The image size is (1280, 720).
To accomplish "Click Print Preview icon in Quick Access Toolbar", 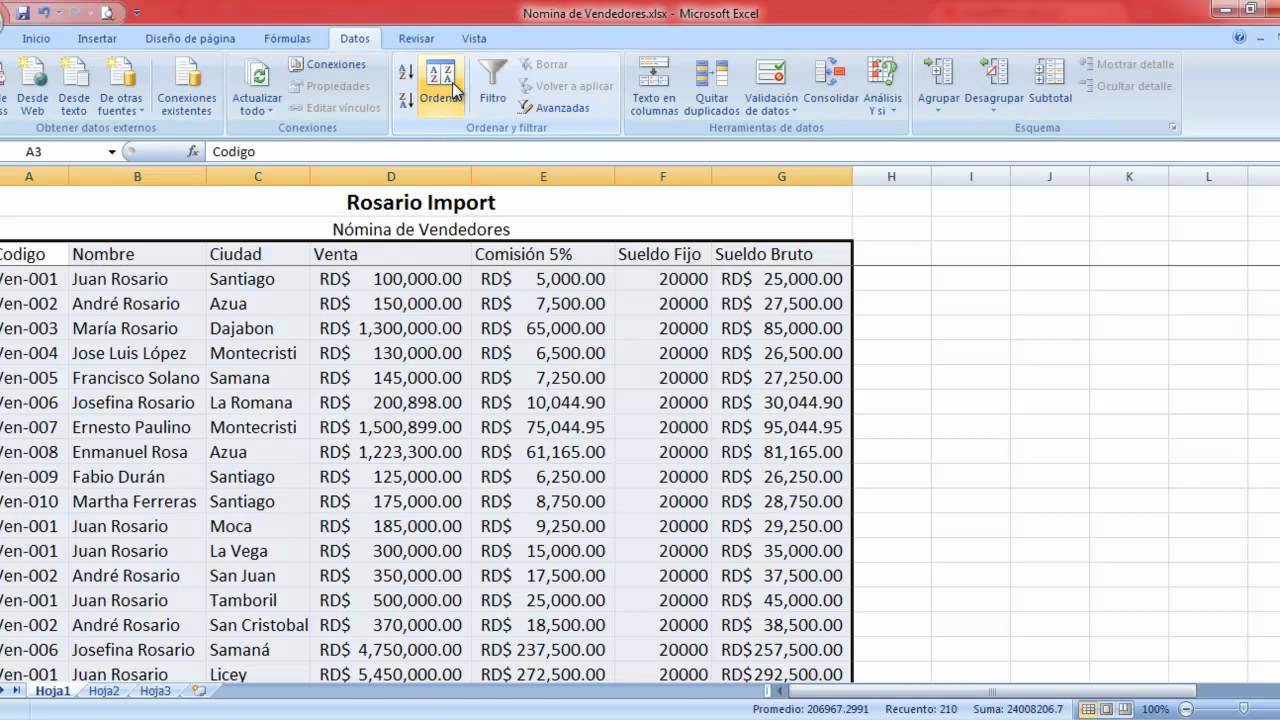I will point(108,14).
